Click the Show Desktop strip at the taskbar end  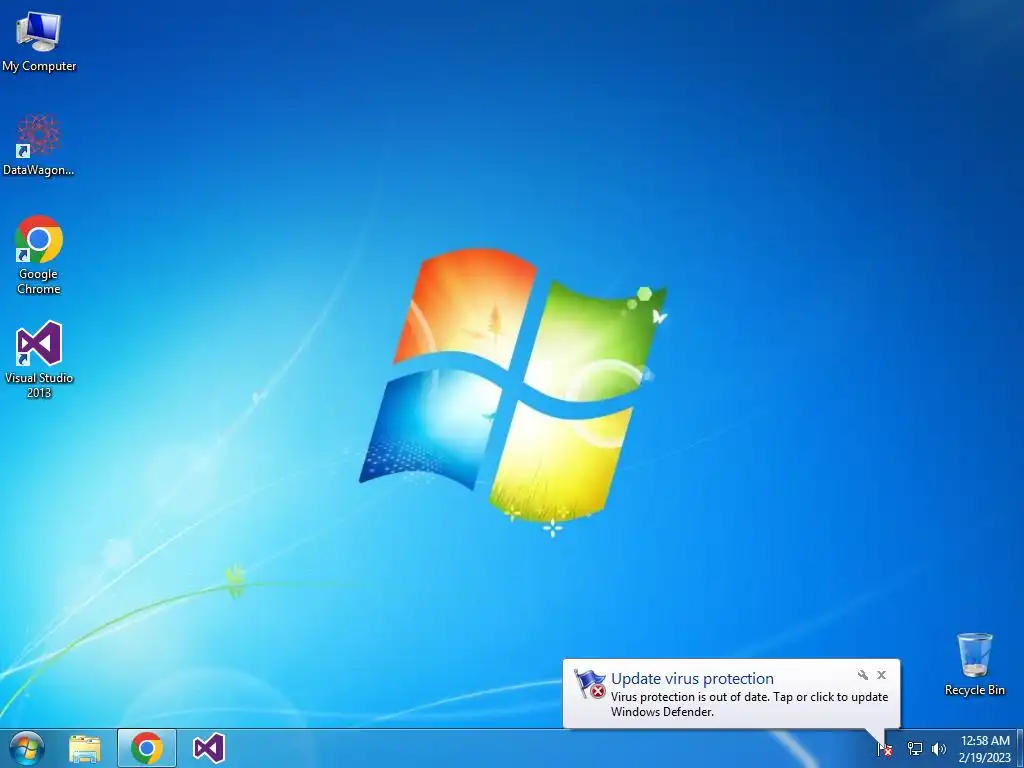1019,748
